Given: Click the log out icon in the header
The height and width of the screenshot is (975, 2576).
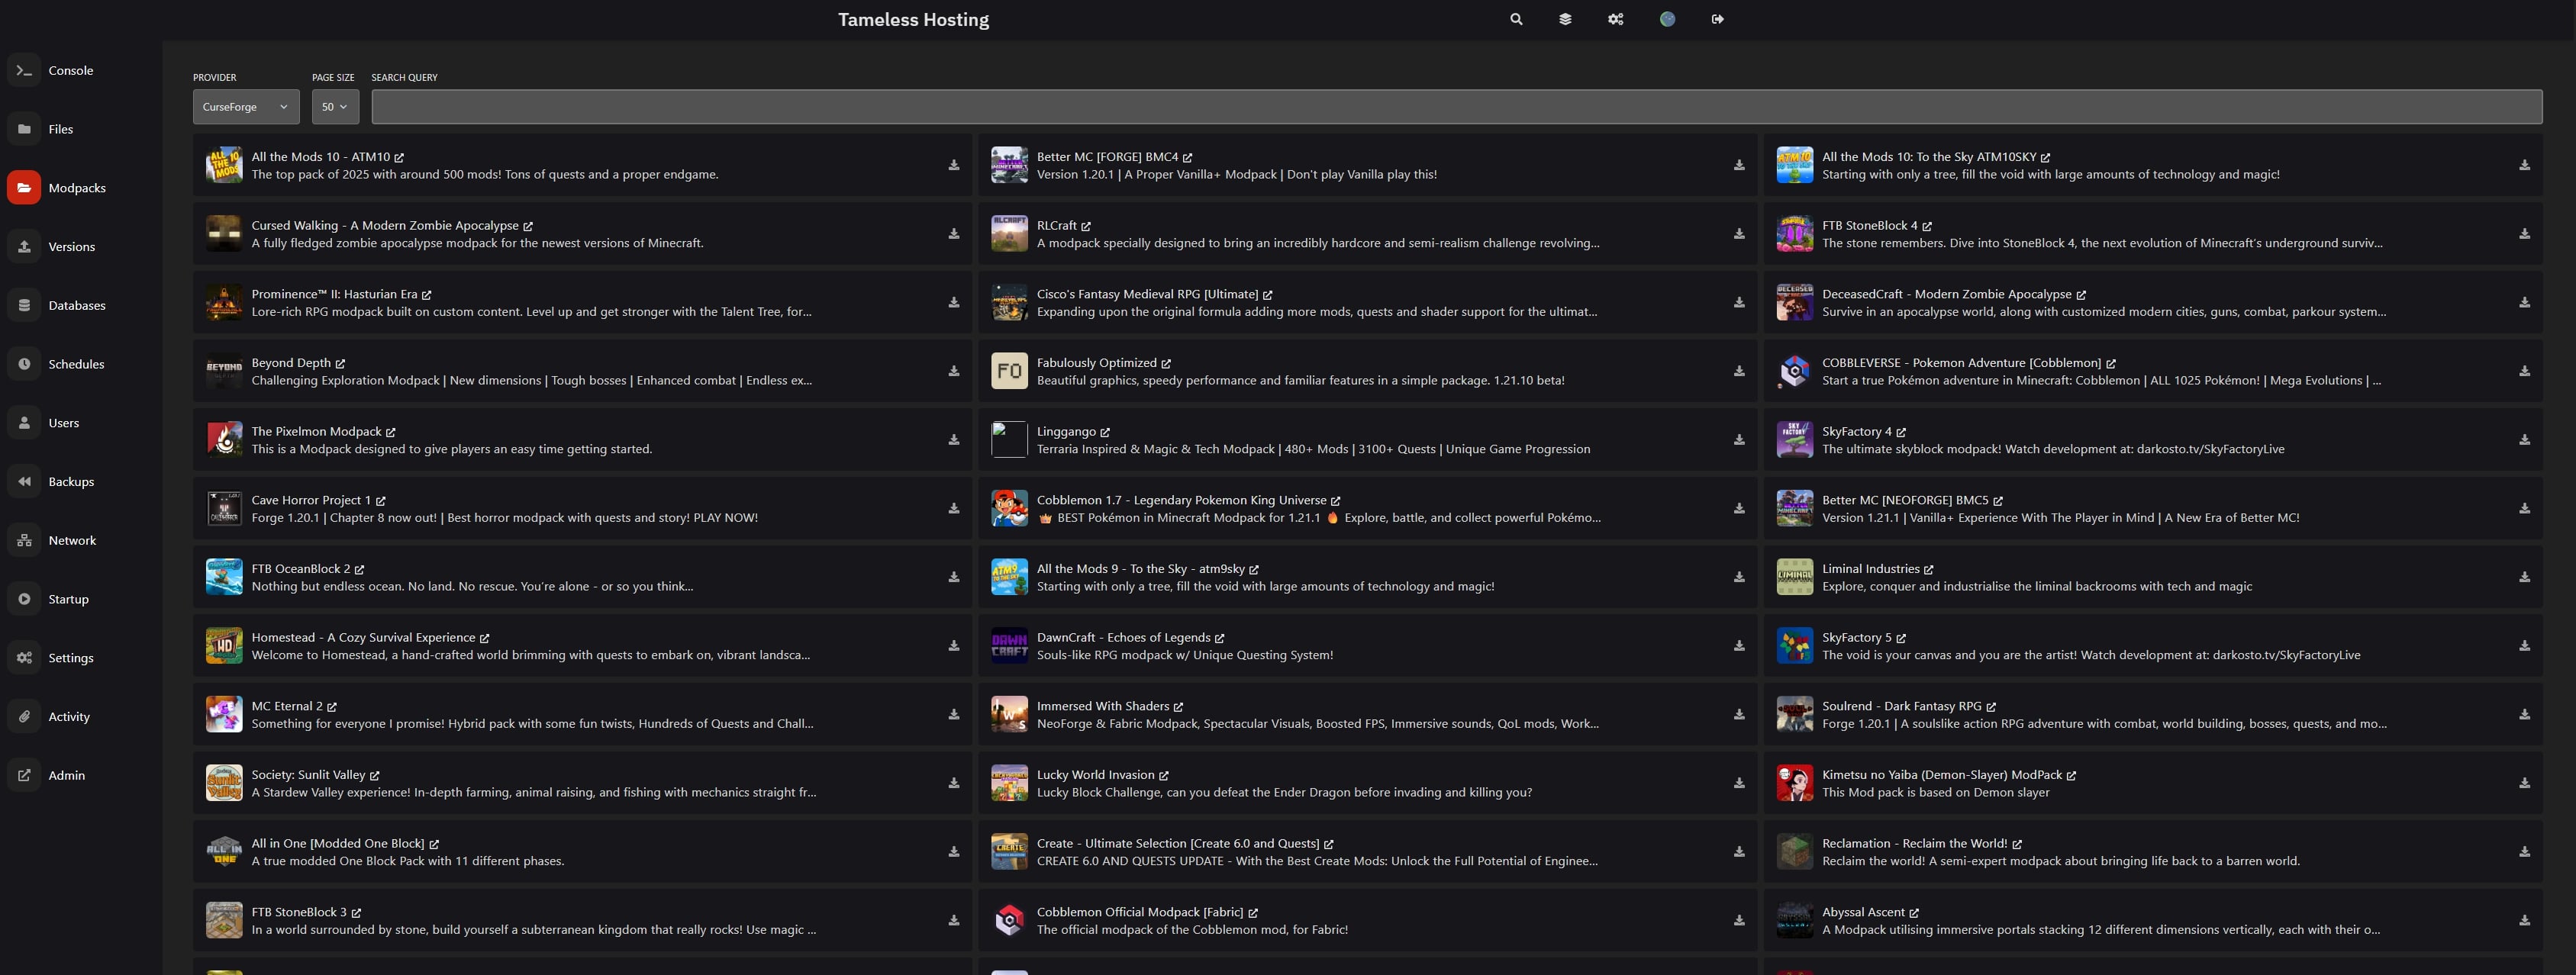Looking at the screenshot, I should pos(1717,19).
